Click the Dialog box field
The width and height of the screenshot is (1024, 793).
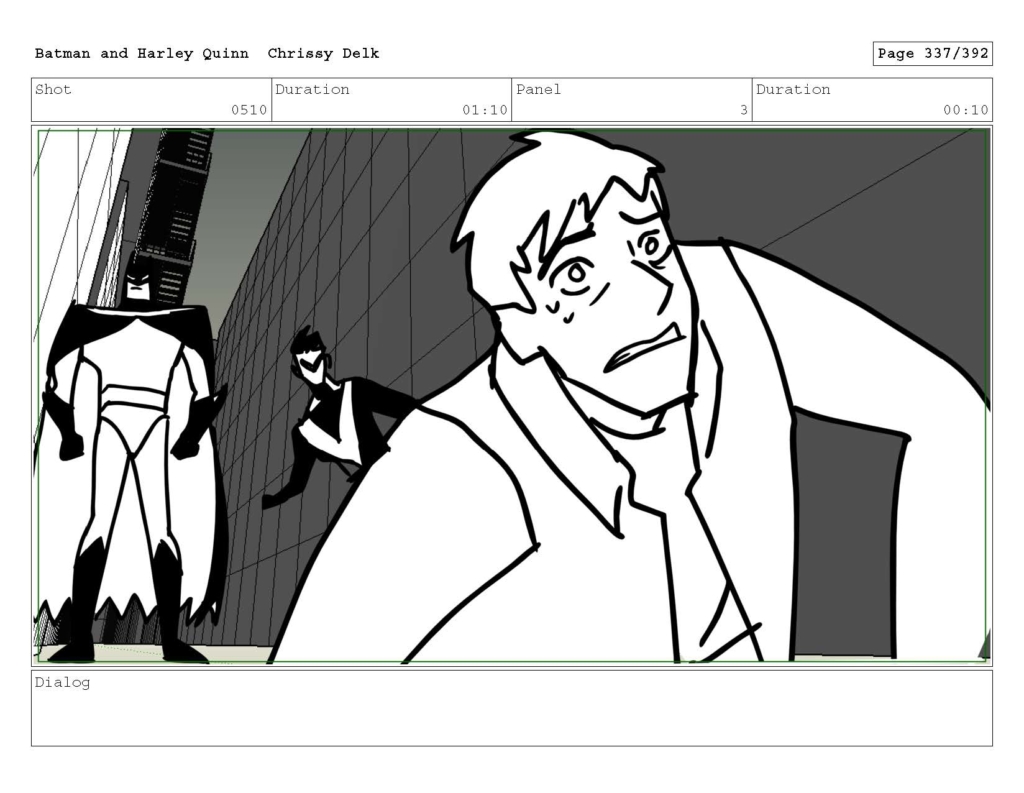click(x=512, y=708)
